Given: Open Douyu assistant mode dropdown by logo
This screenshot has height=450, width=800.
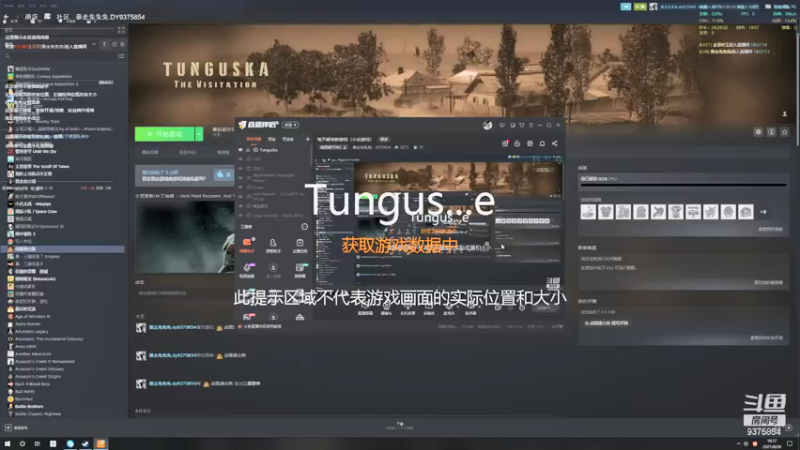Looking at the screenshot, I should 290,125.
